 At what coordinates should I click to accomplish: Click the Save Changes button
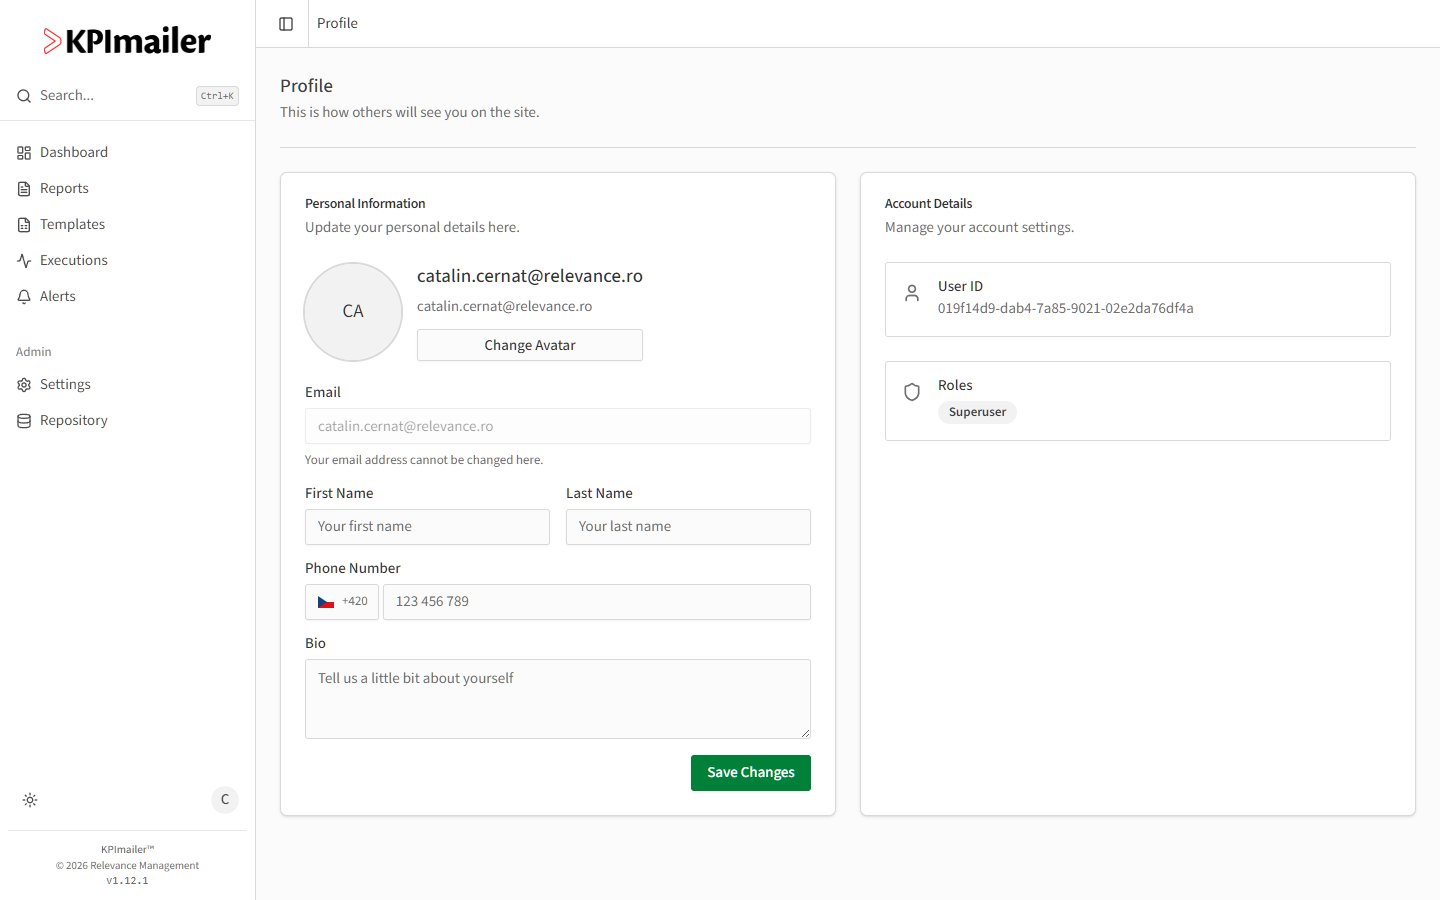point(751,773)
